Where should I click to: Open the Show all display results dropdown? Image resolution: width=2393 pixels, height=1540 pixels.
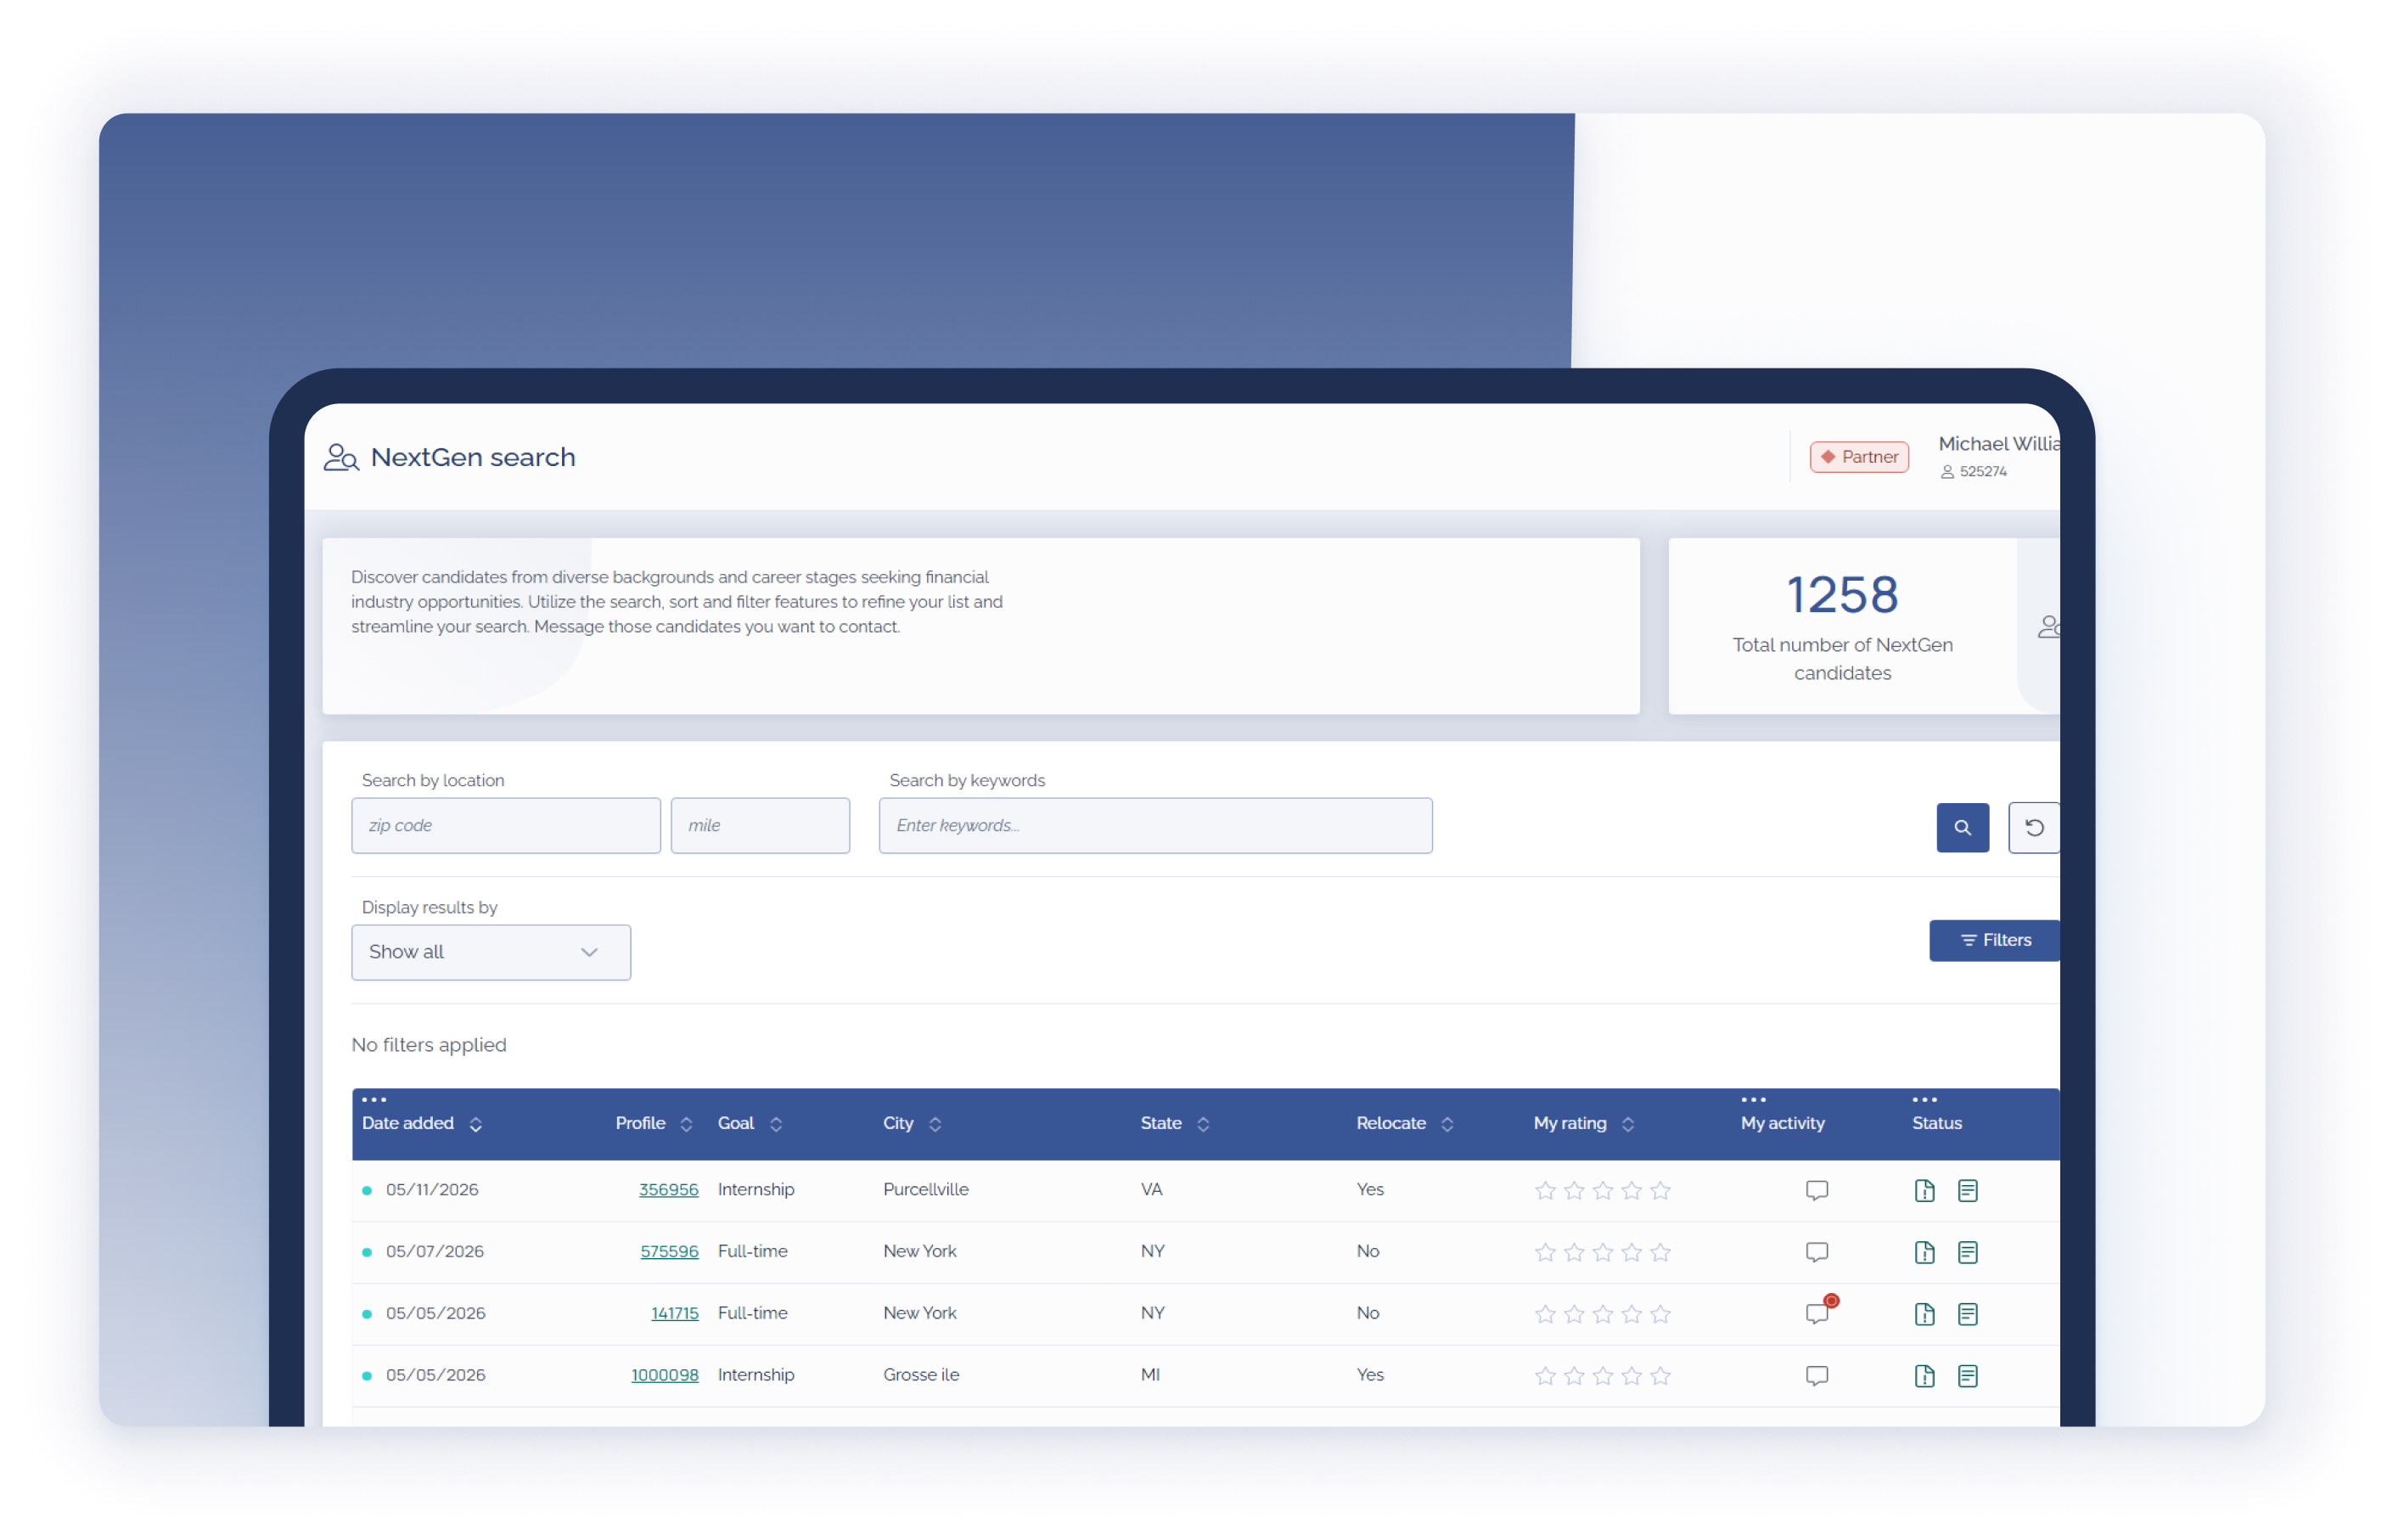(x=490, y=952)
